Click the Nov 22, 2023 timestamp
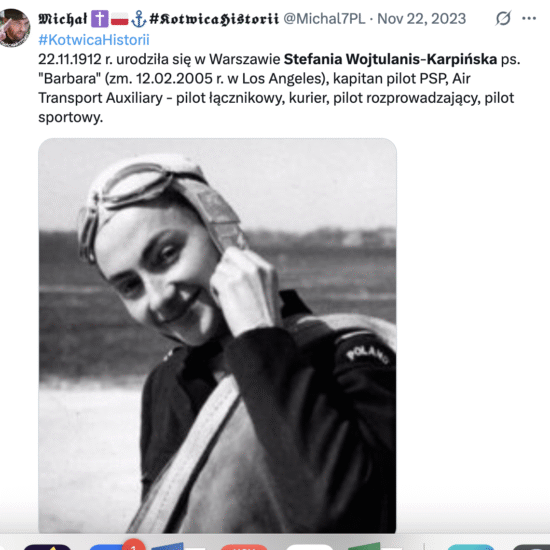550x550 pixels. [421, 19]
